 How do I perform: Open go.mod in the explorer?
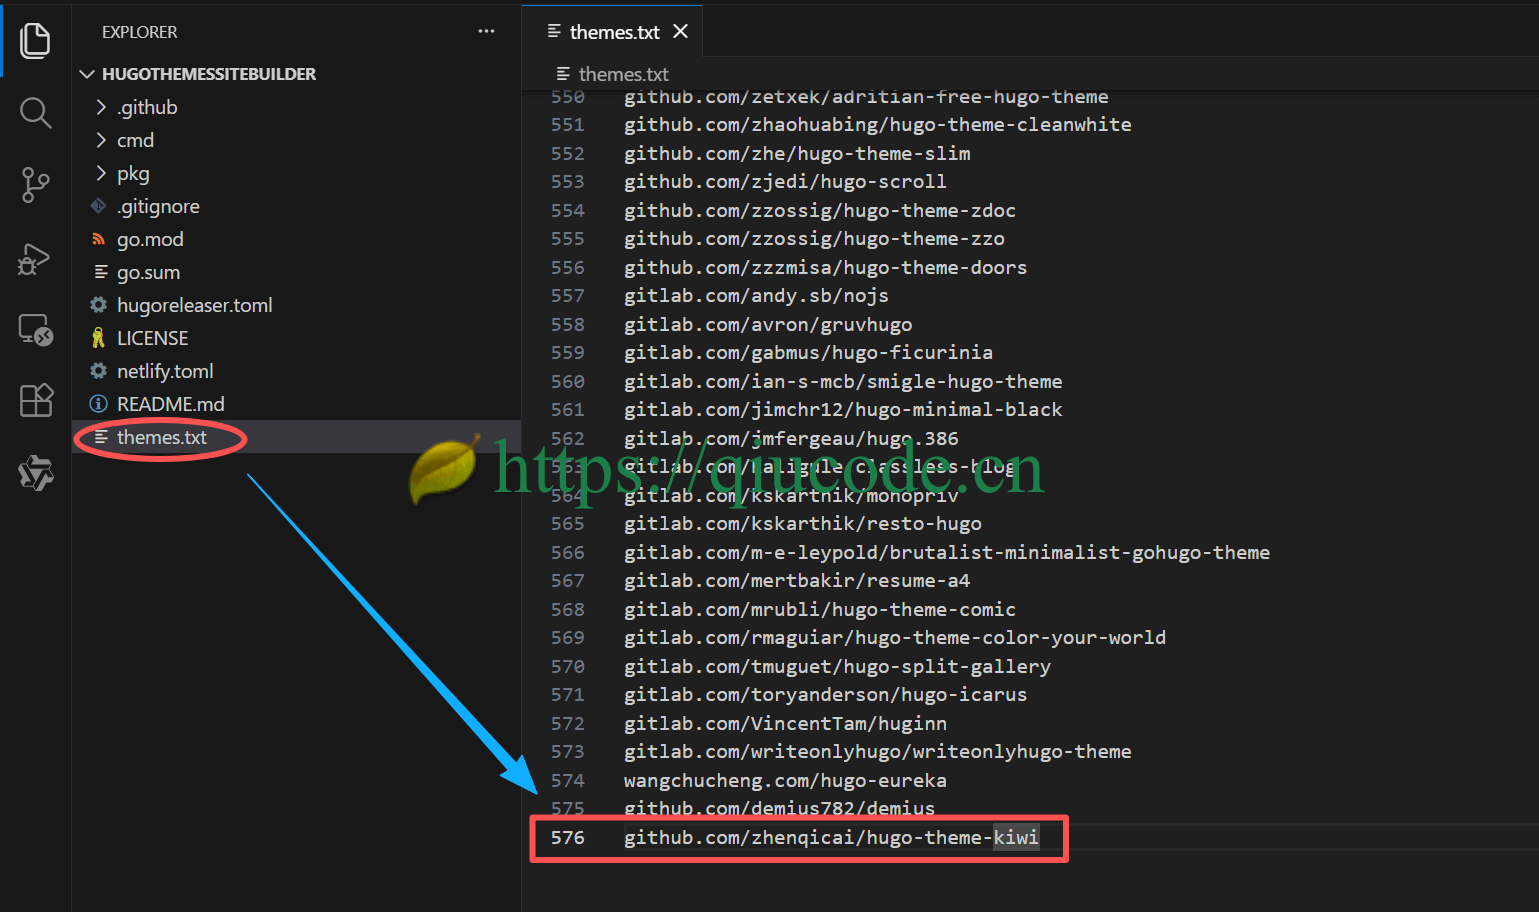click(150, 239)
